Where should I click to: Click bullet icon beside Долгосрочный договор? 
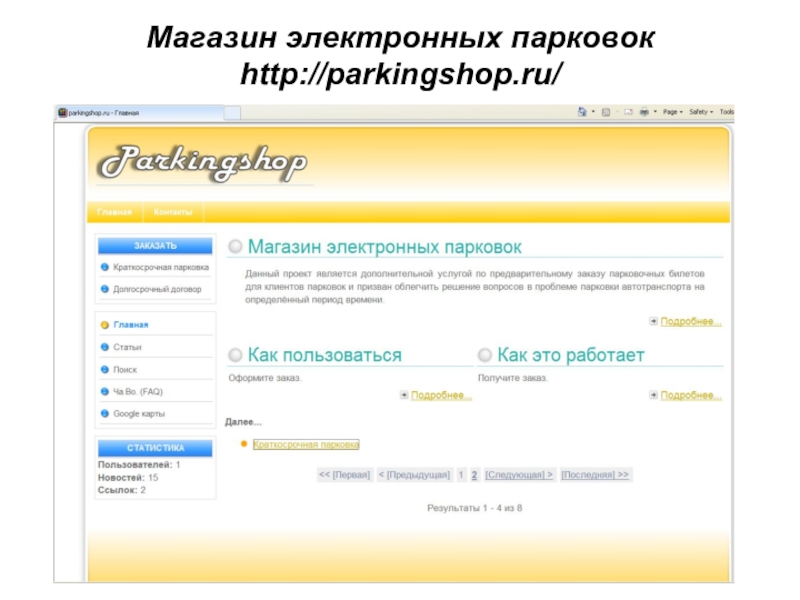[105, 289]
